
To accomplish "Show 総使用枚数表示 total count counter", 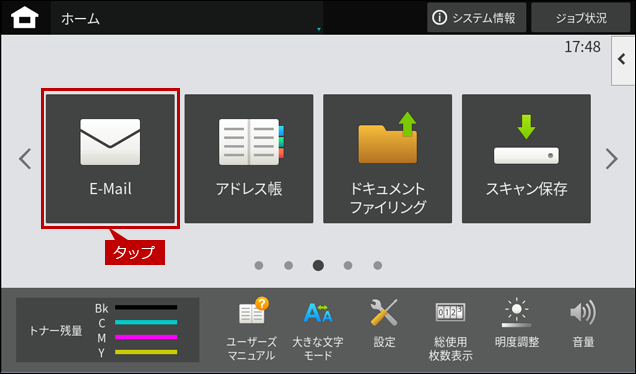I will [x=450, y=330].
